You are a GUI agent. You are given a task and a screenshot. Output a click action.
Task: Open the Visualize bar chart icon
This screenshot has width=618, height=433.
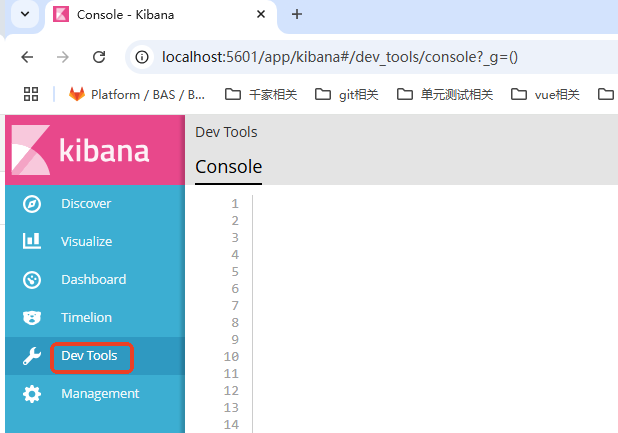(x=32, y=241)
